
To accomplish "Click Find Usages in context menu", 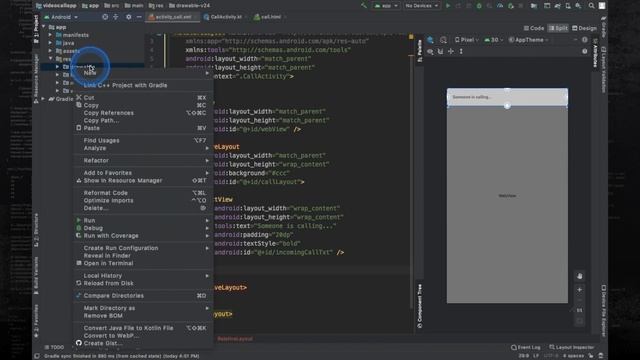I will point(143,140).
